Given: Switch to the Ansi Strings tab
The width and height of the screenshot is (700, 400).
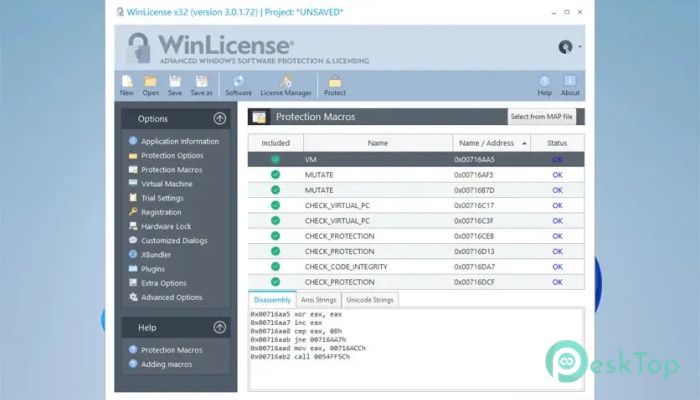Looking at the screenshot, I should [x=318, y=300].
